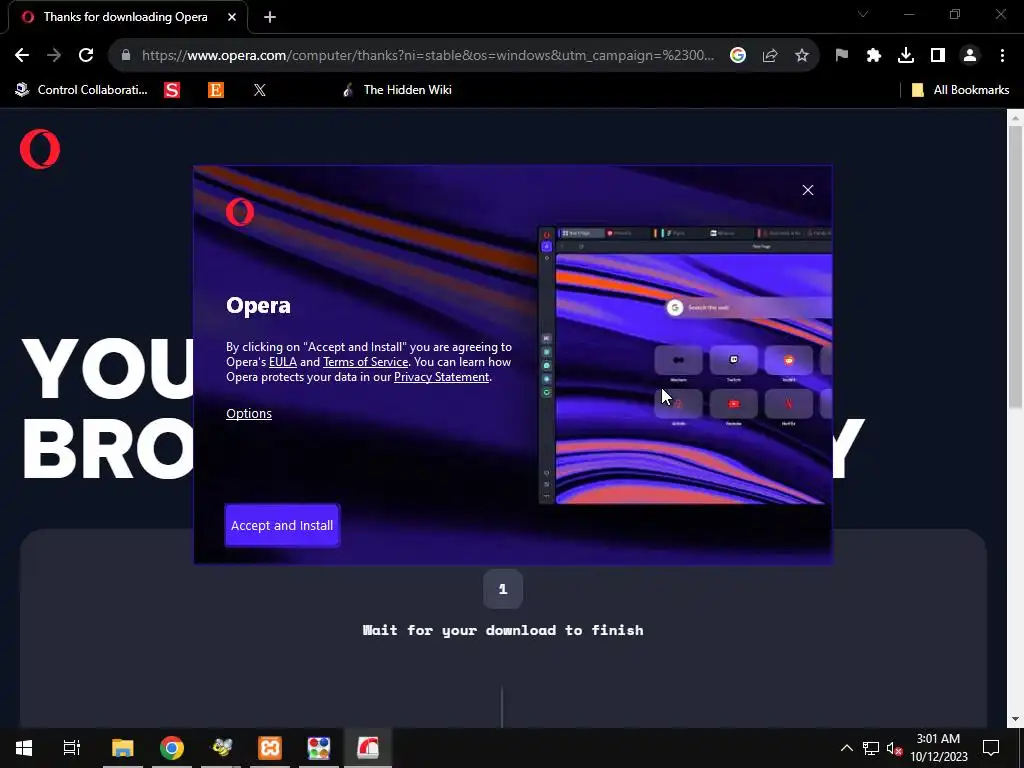Screen dimensions: 1024x768
Task: Open the red S bookmark
Action: pos(172,90)
